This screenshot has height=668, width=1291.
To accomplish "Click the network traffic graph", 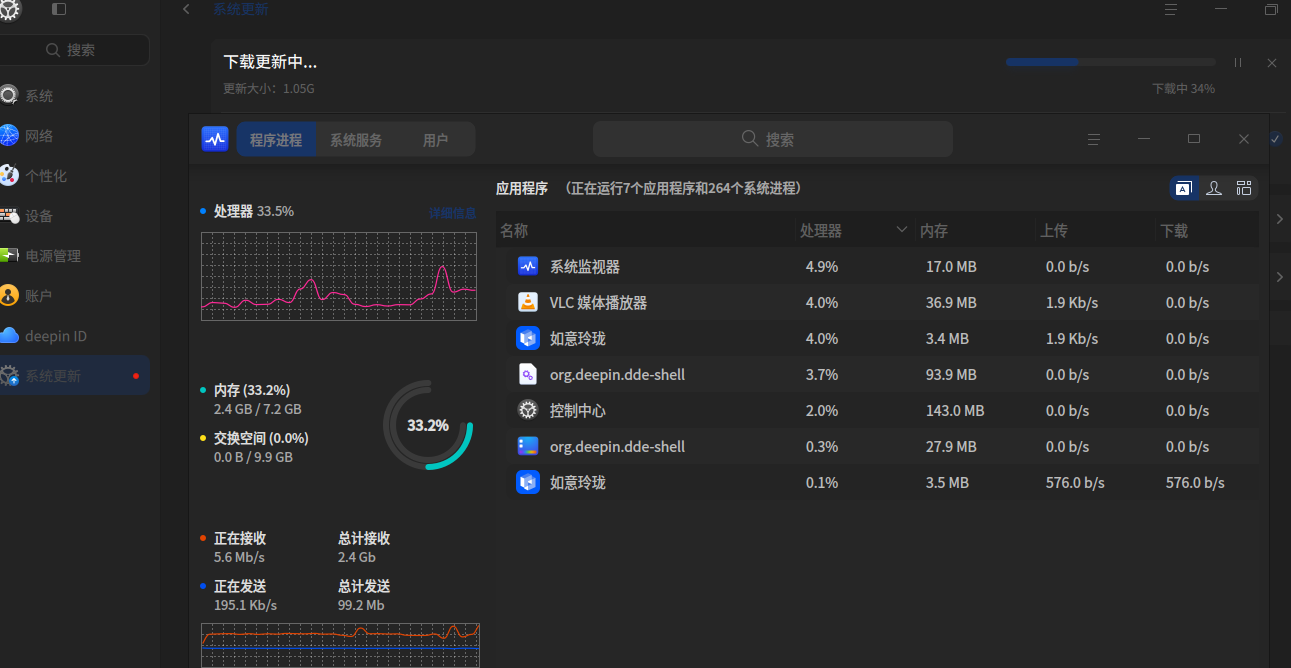I will click(341, 644).
